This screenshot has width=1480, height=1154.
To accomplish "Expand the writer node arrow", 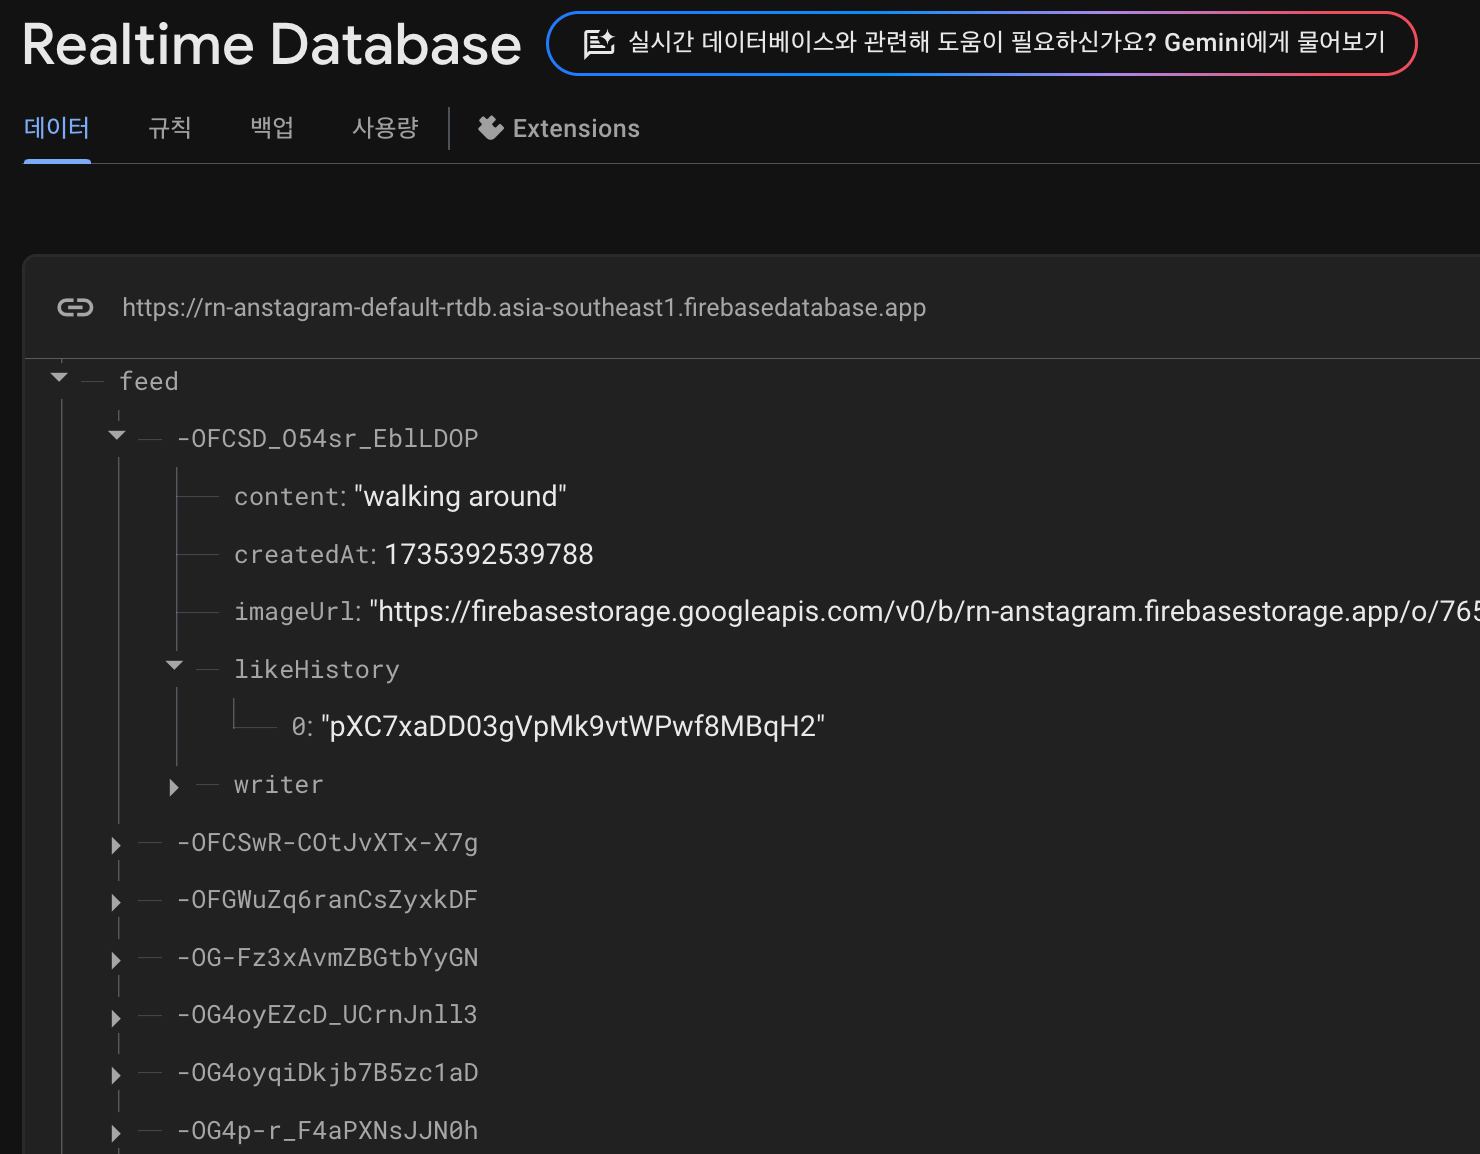I will pos(174,787).
